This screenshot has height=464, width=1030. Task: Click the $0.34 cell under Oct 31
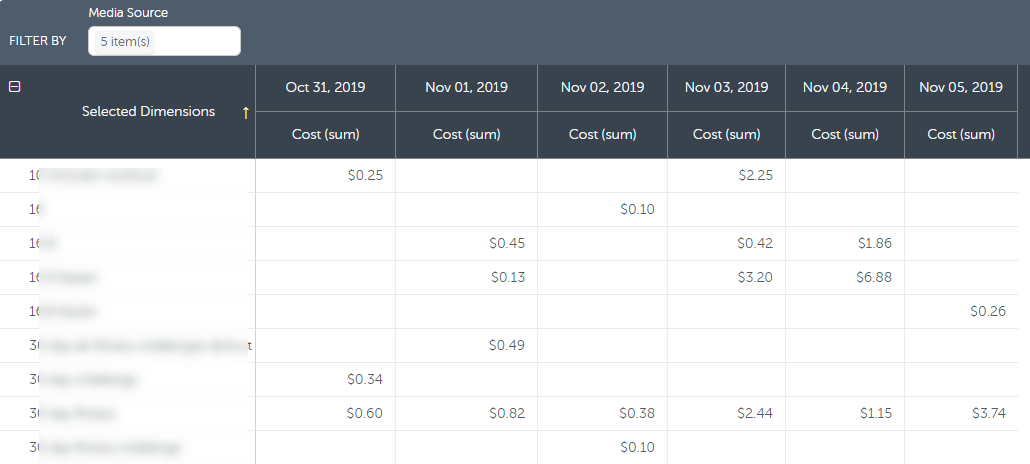(364, 379)
